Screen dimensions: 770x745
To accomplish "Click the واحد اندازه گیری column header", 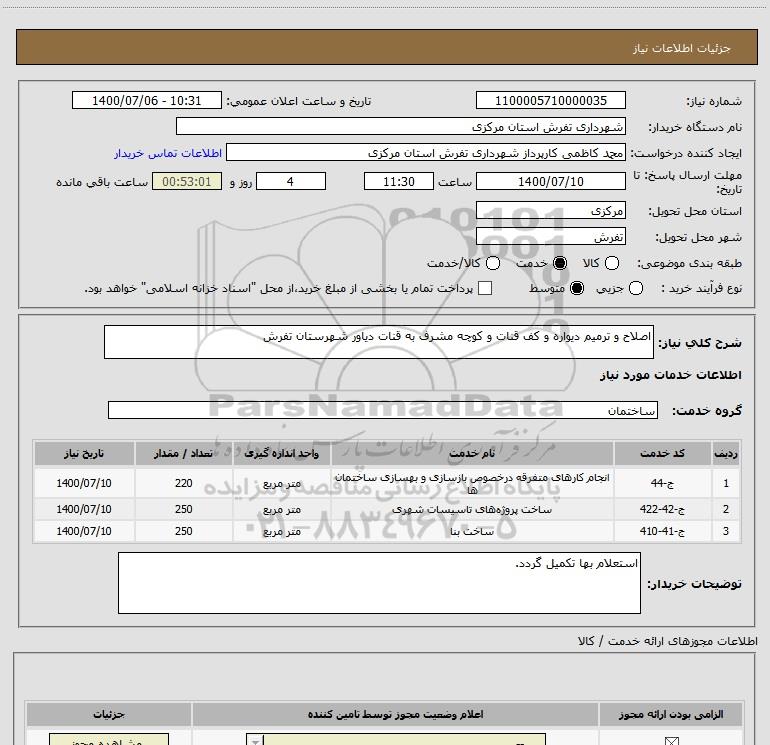I will click(x=281, y=454).
